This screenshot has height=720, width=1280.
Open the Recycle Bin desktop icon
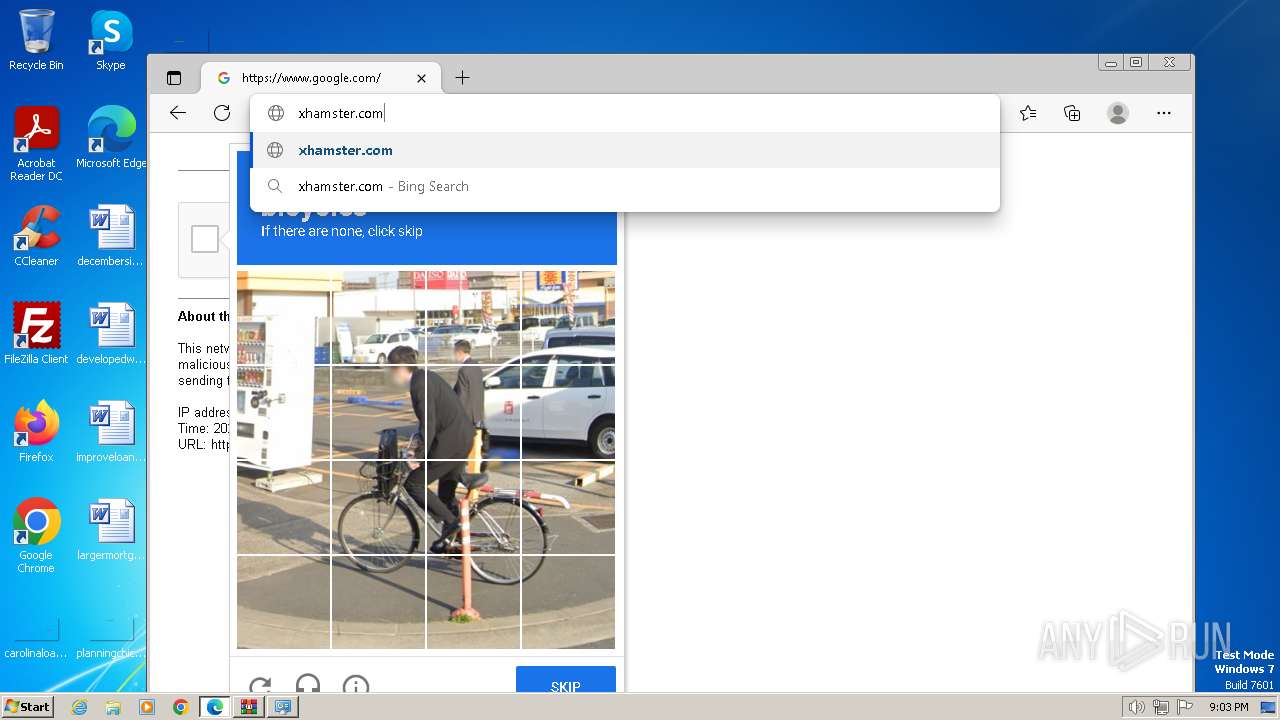(x=36, y=40)
